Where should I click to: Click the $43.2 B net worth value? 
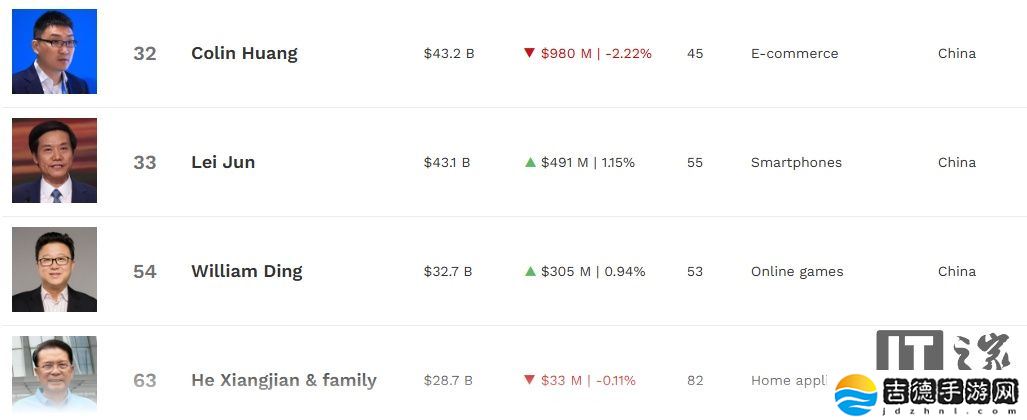[449, 54]
